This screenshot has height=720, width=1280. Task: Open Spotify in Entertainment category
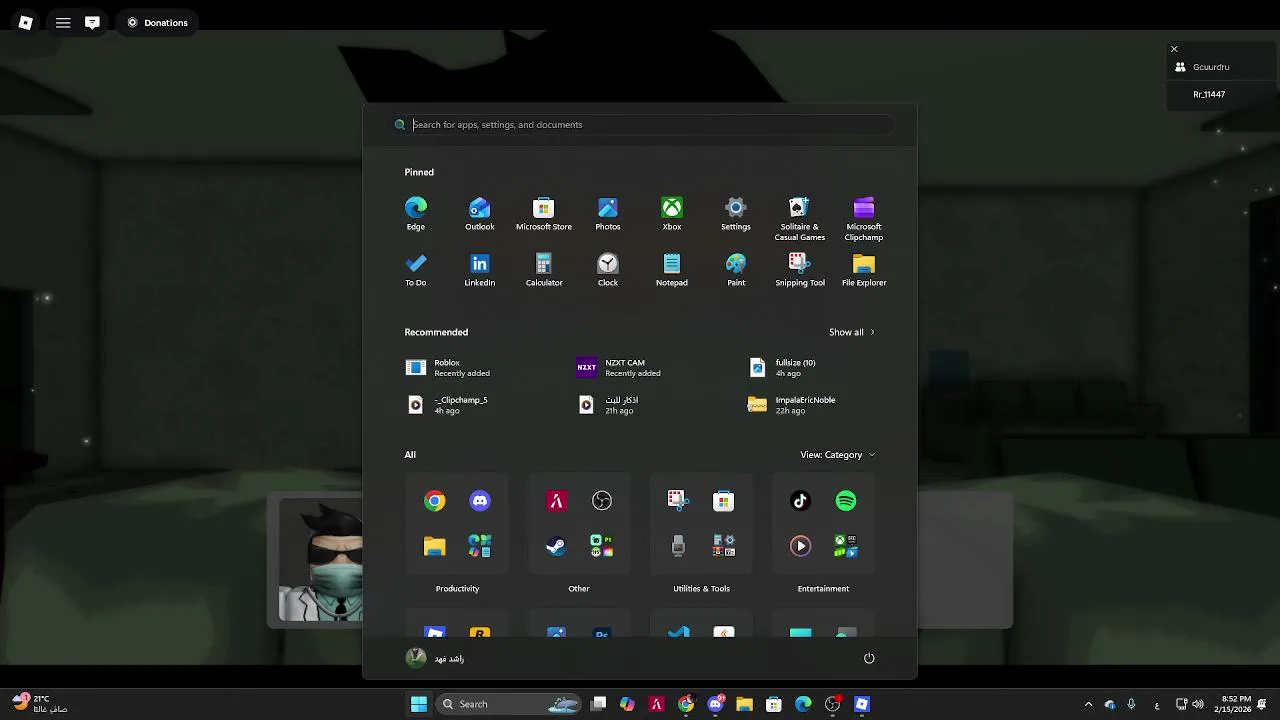click(x=846, y=501)
